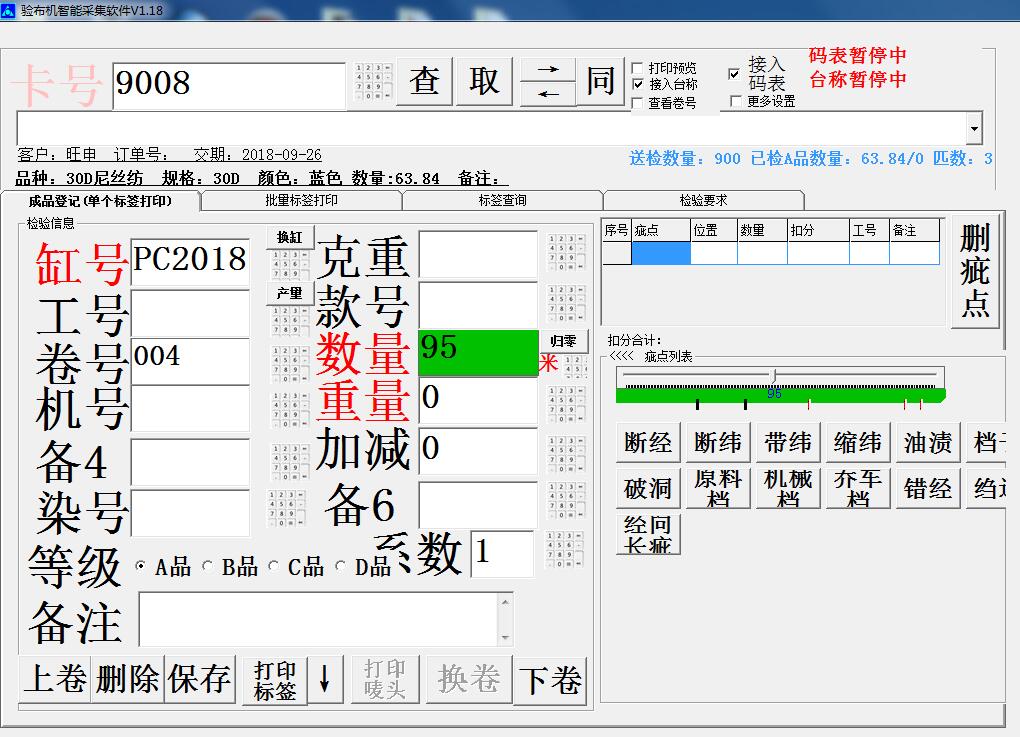Click the down arrow next to 打印标签
The width and height of the screenshot is (1020, 737).
tap(325, 680)
